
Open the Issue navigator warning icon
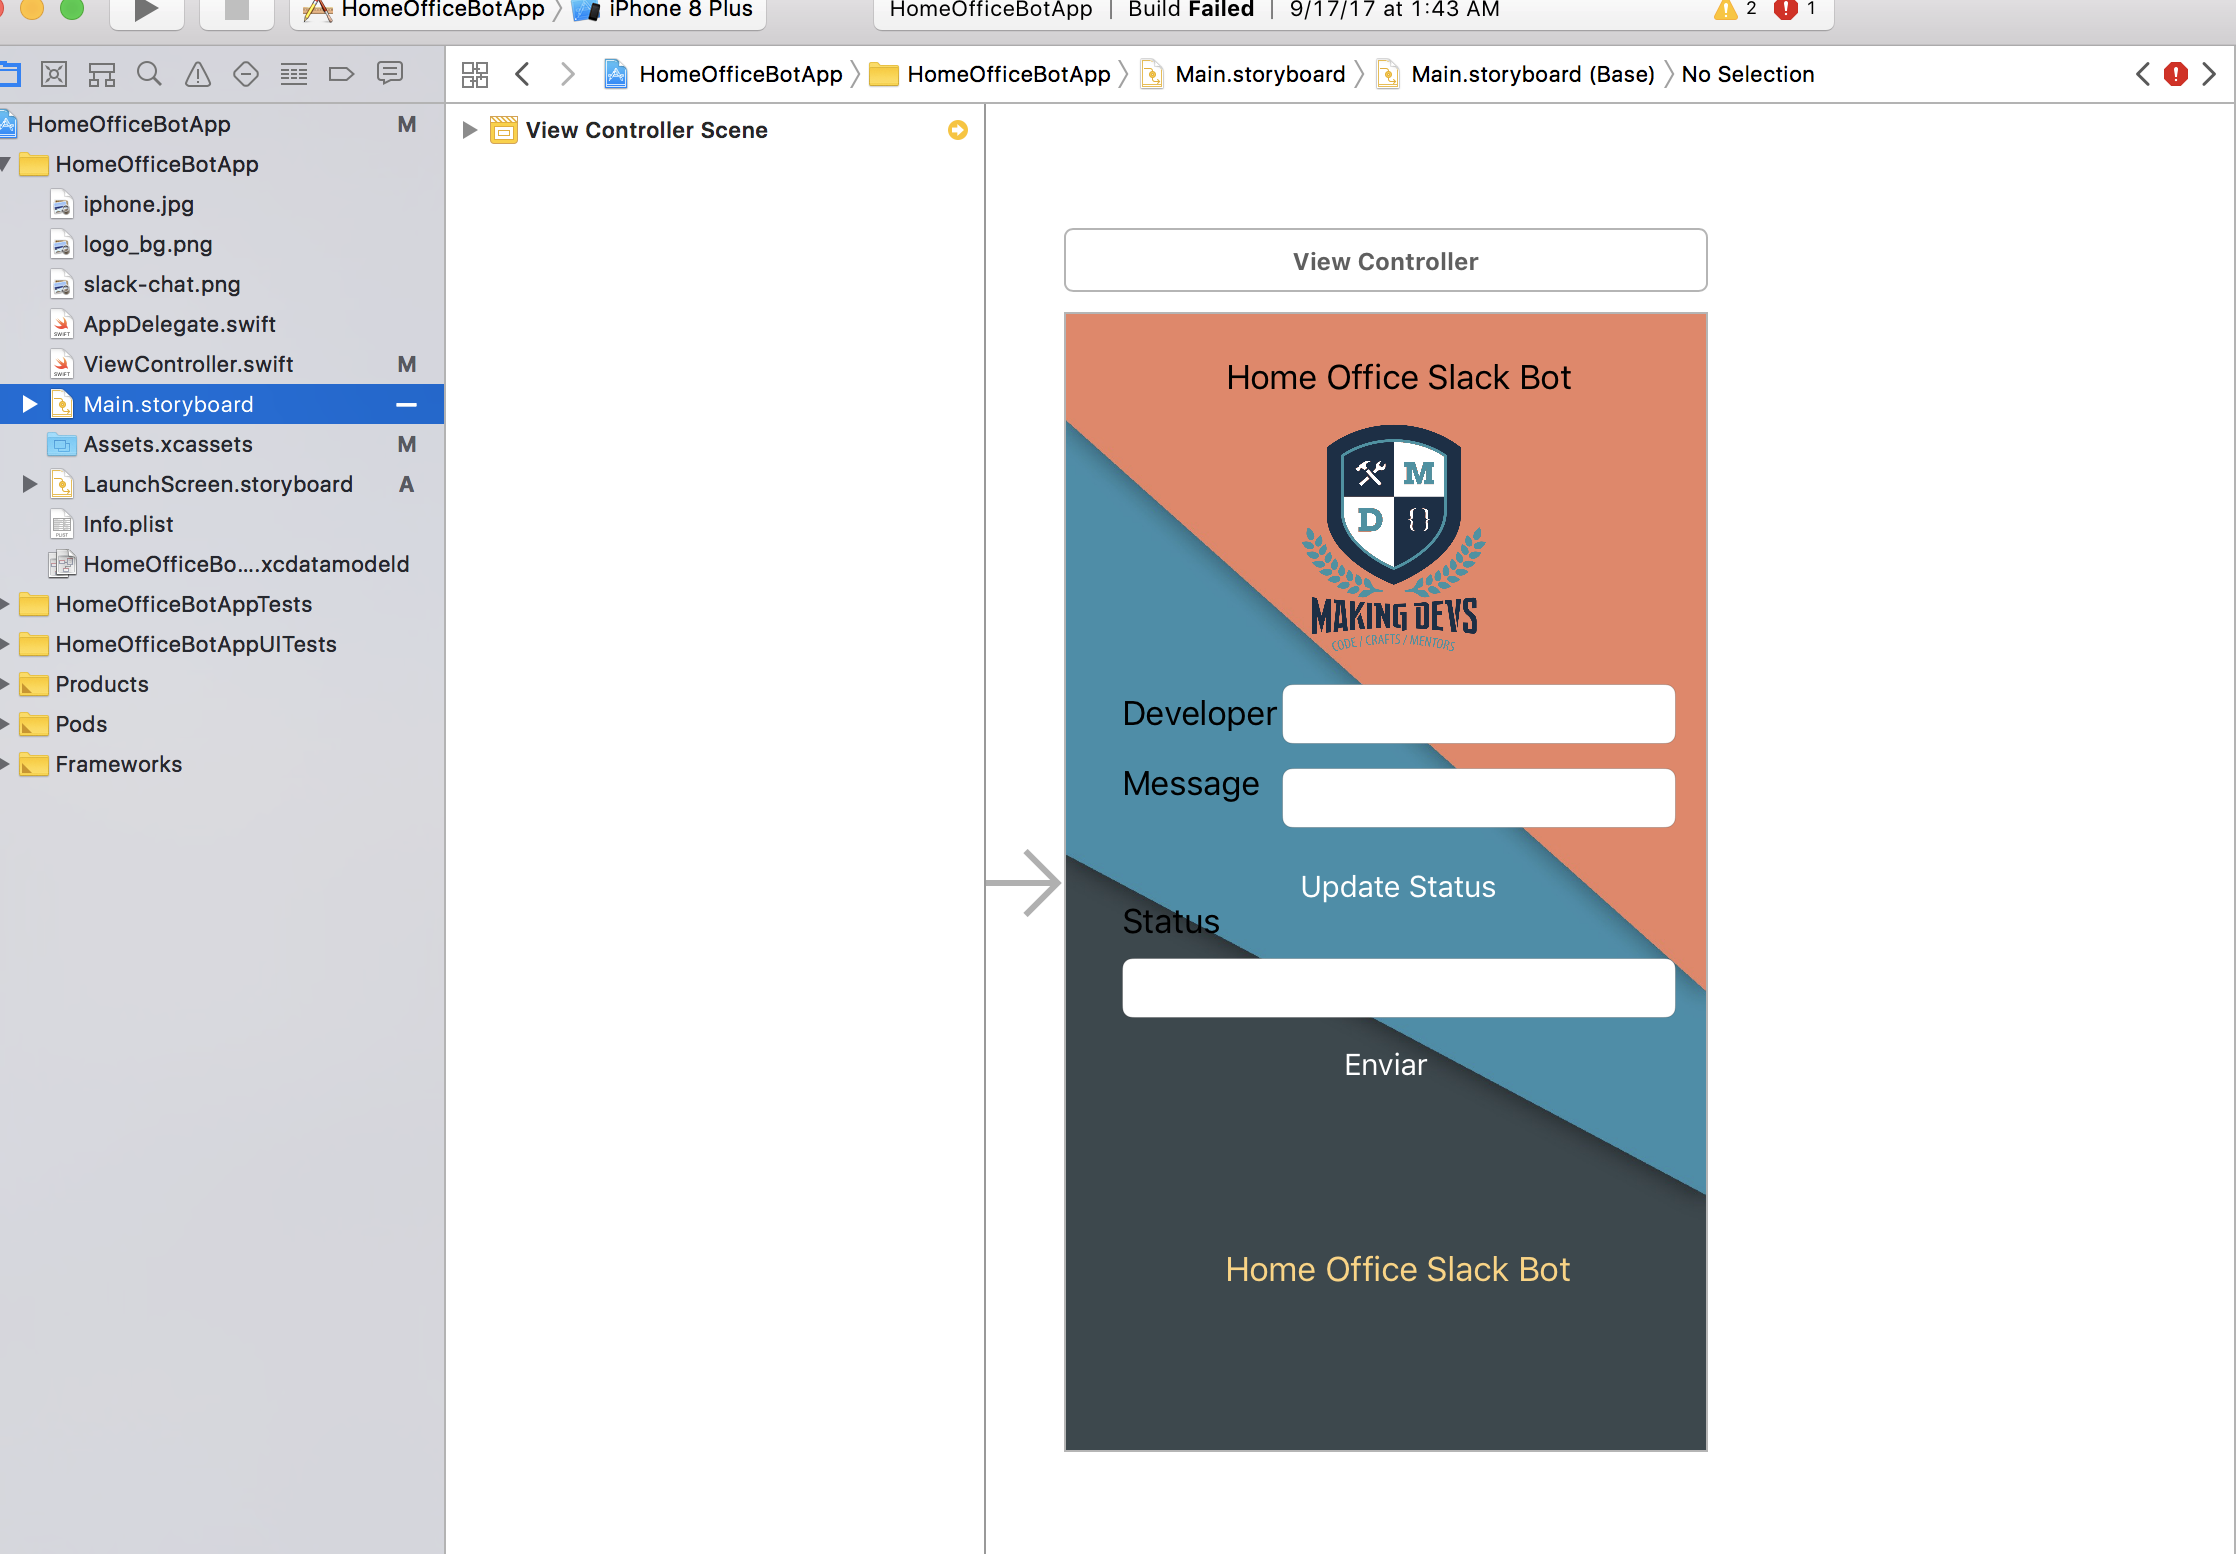pyautogui.click(x=198, y=74)
